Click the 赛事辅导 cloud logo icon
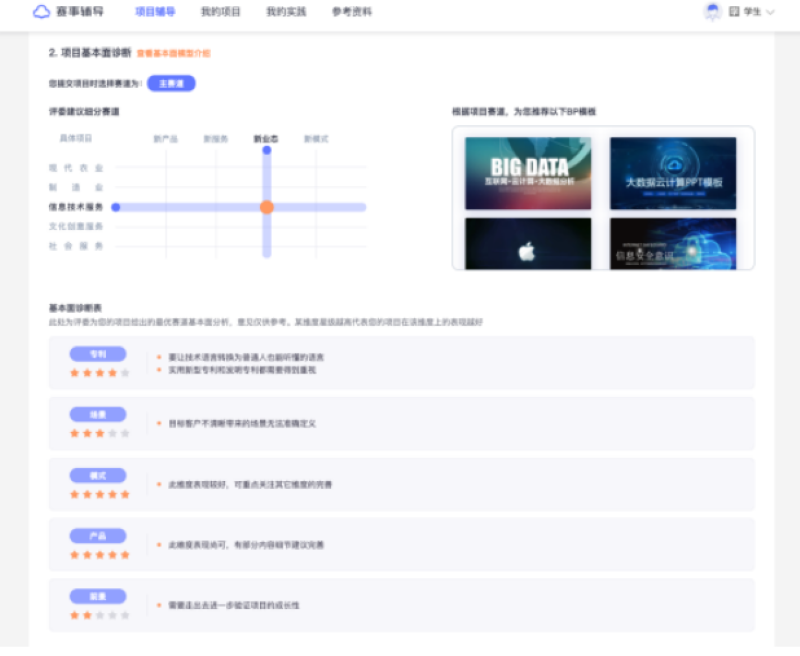The image size is (800, 656). click(x=41, y=12)
